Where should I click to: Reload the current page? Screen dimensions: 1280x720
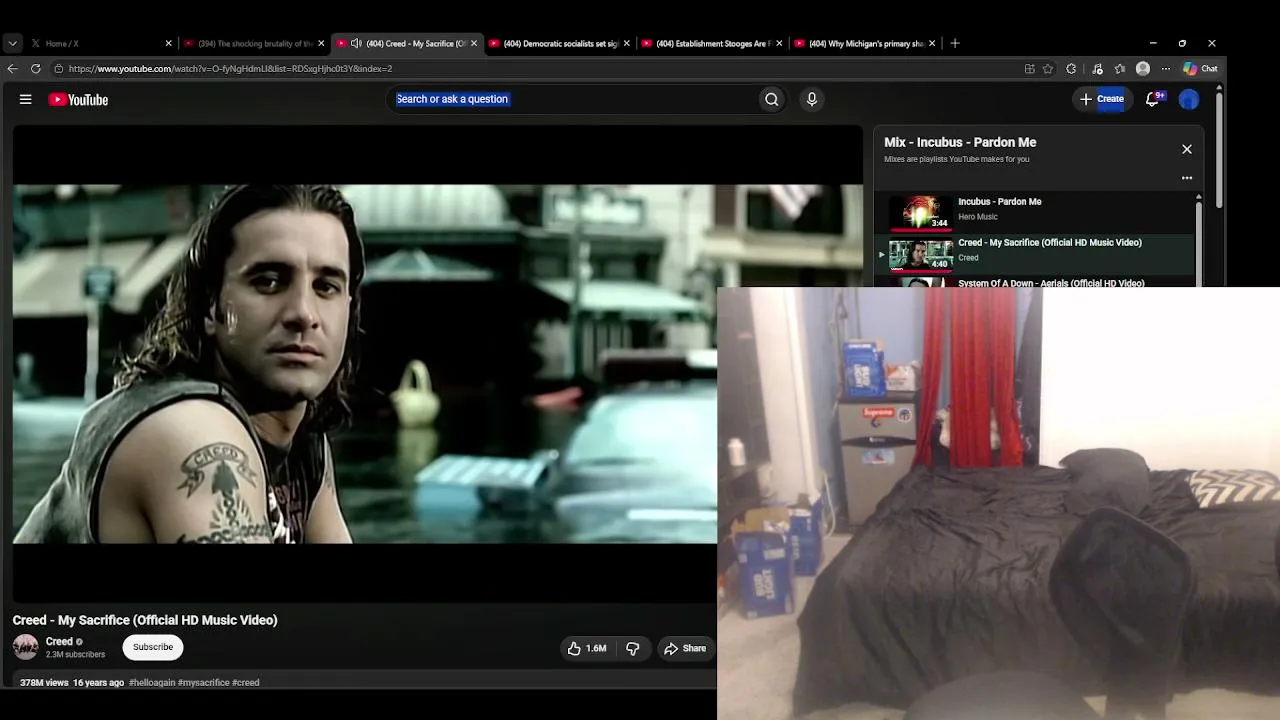tap(36, 69)
